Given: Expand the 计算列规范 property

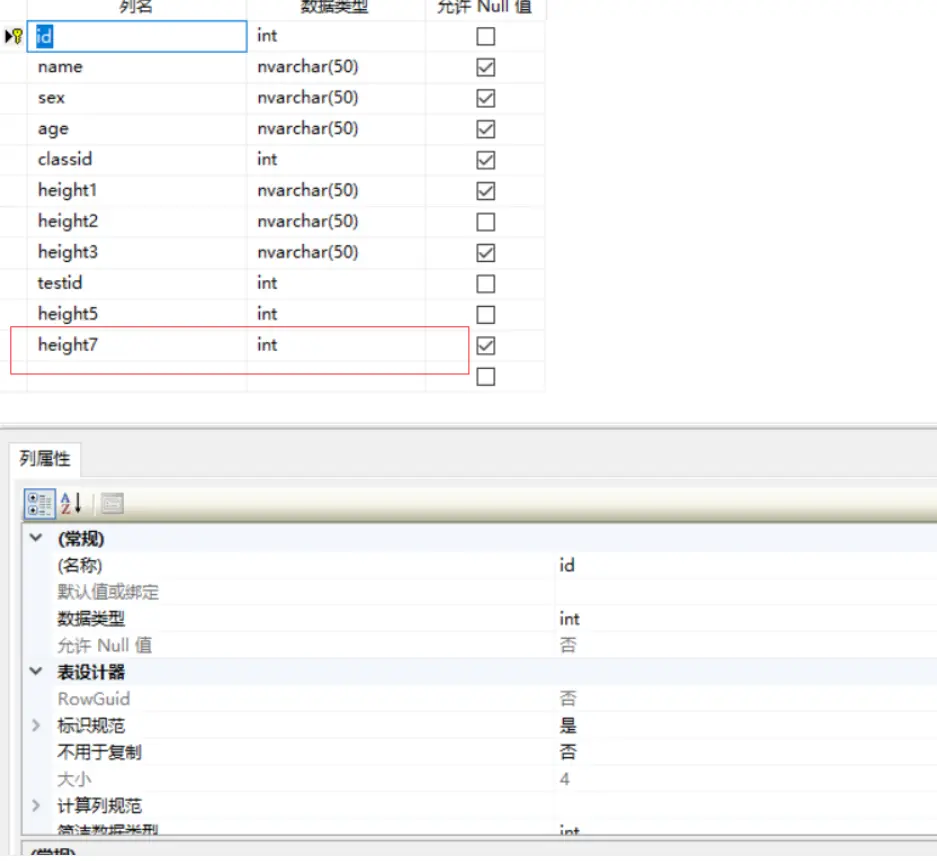Looking at the screenshot, I should 36,805.
